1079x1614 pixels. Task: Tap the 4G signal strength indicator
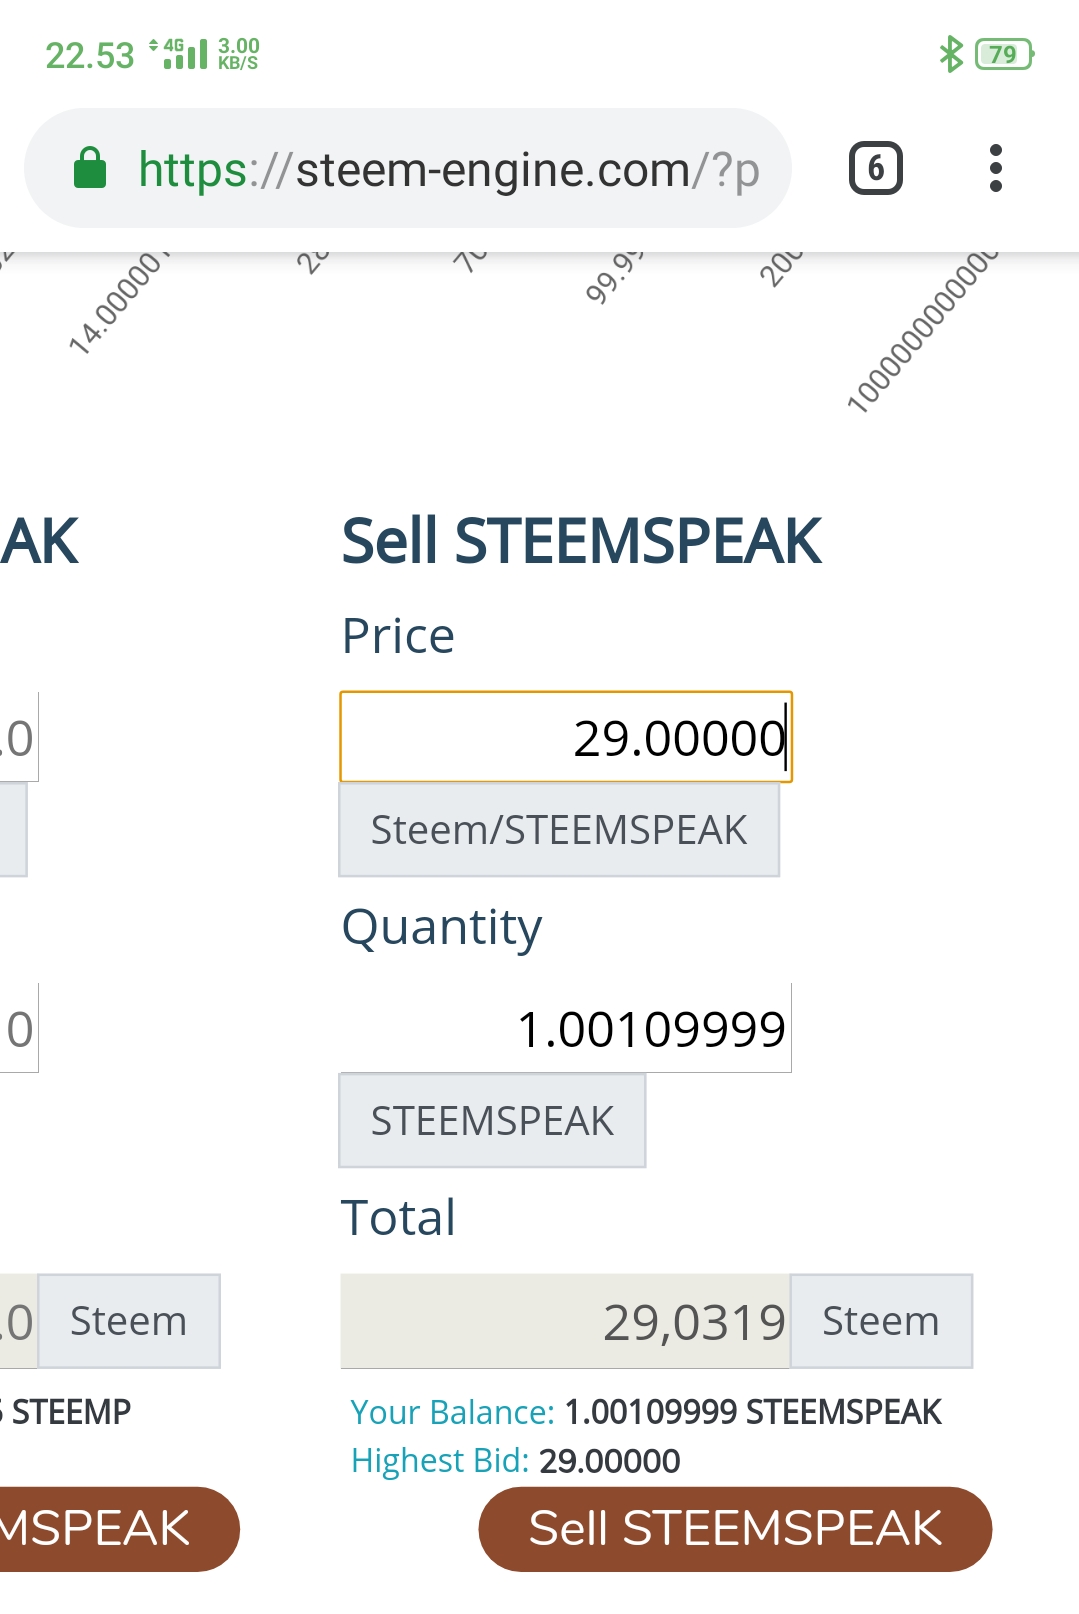coord(178,54)
